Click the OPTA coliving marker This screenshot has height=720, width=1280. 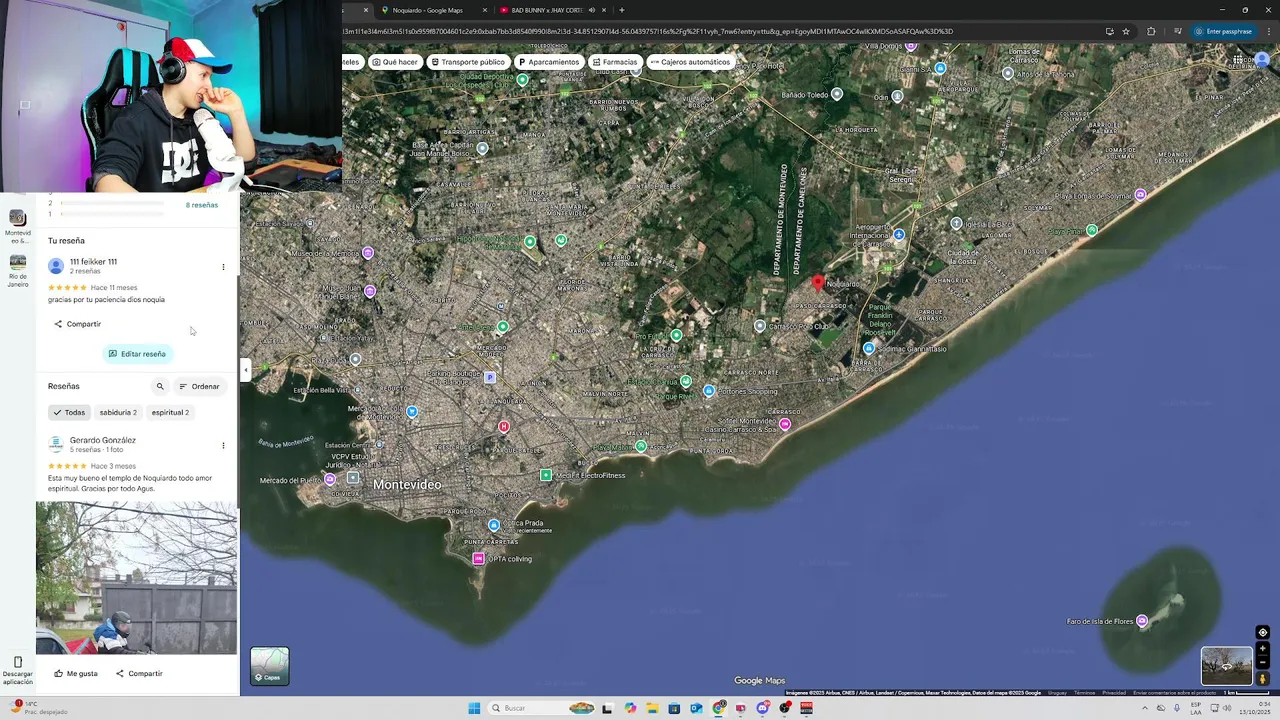pos(479,559)
